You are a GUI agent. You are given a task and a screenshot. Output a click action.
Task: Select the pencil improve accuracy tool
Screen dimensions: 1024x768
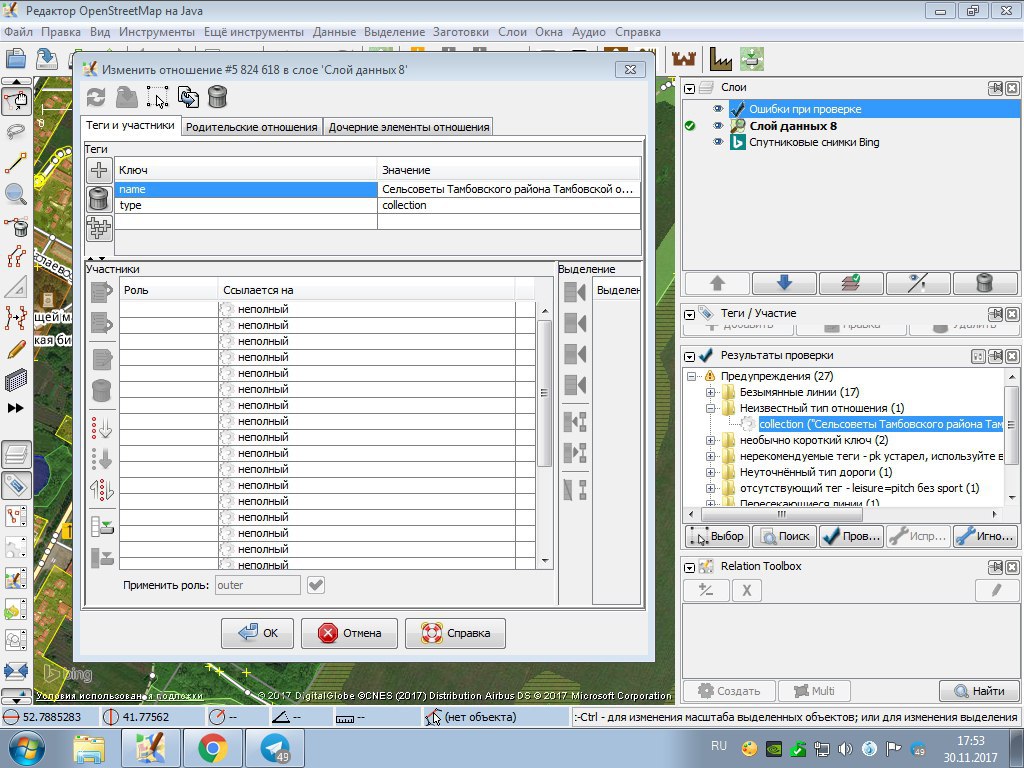pos(16,349)
